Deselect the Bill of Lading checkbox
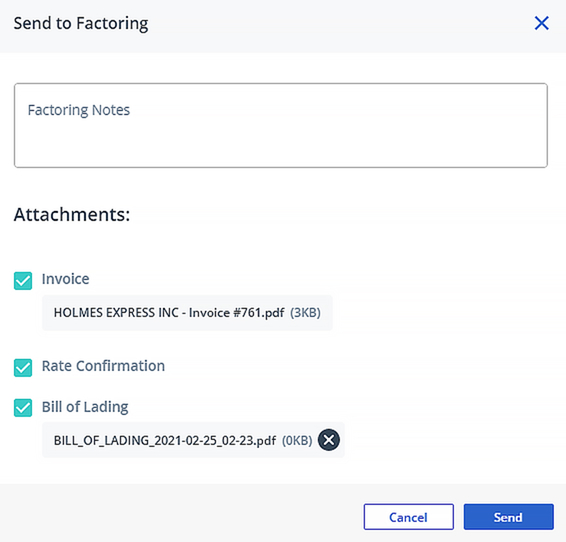566x542 pixels. (x=23, y=408)
